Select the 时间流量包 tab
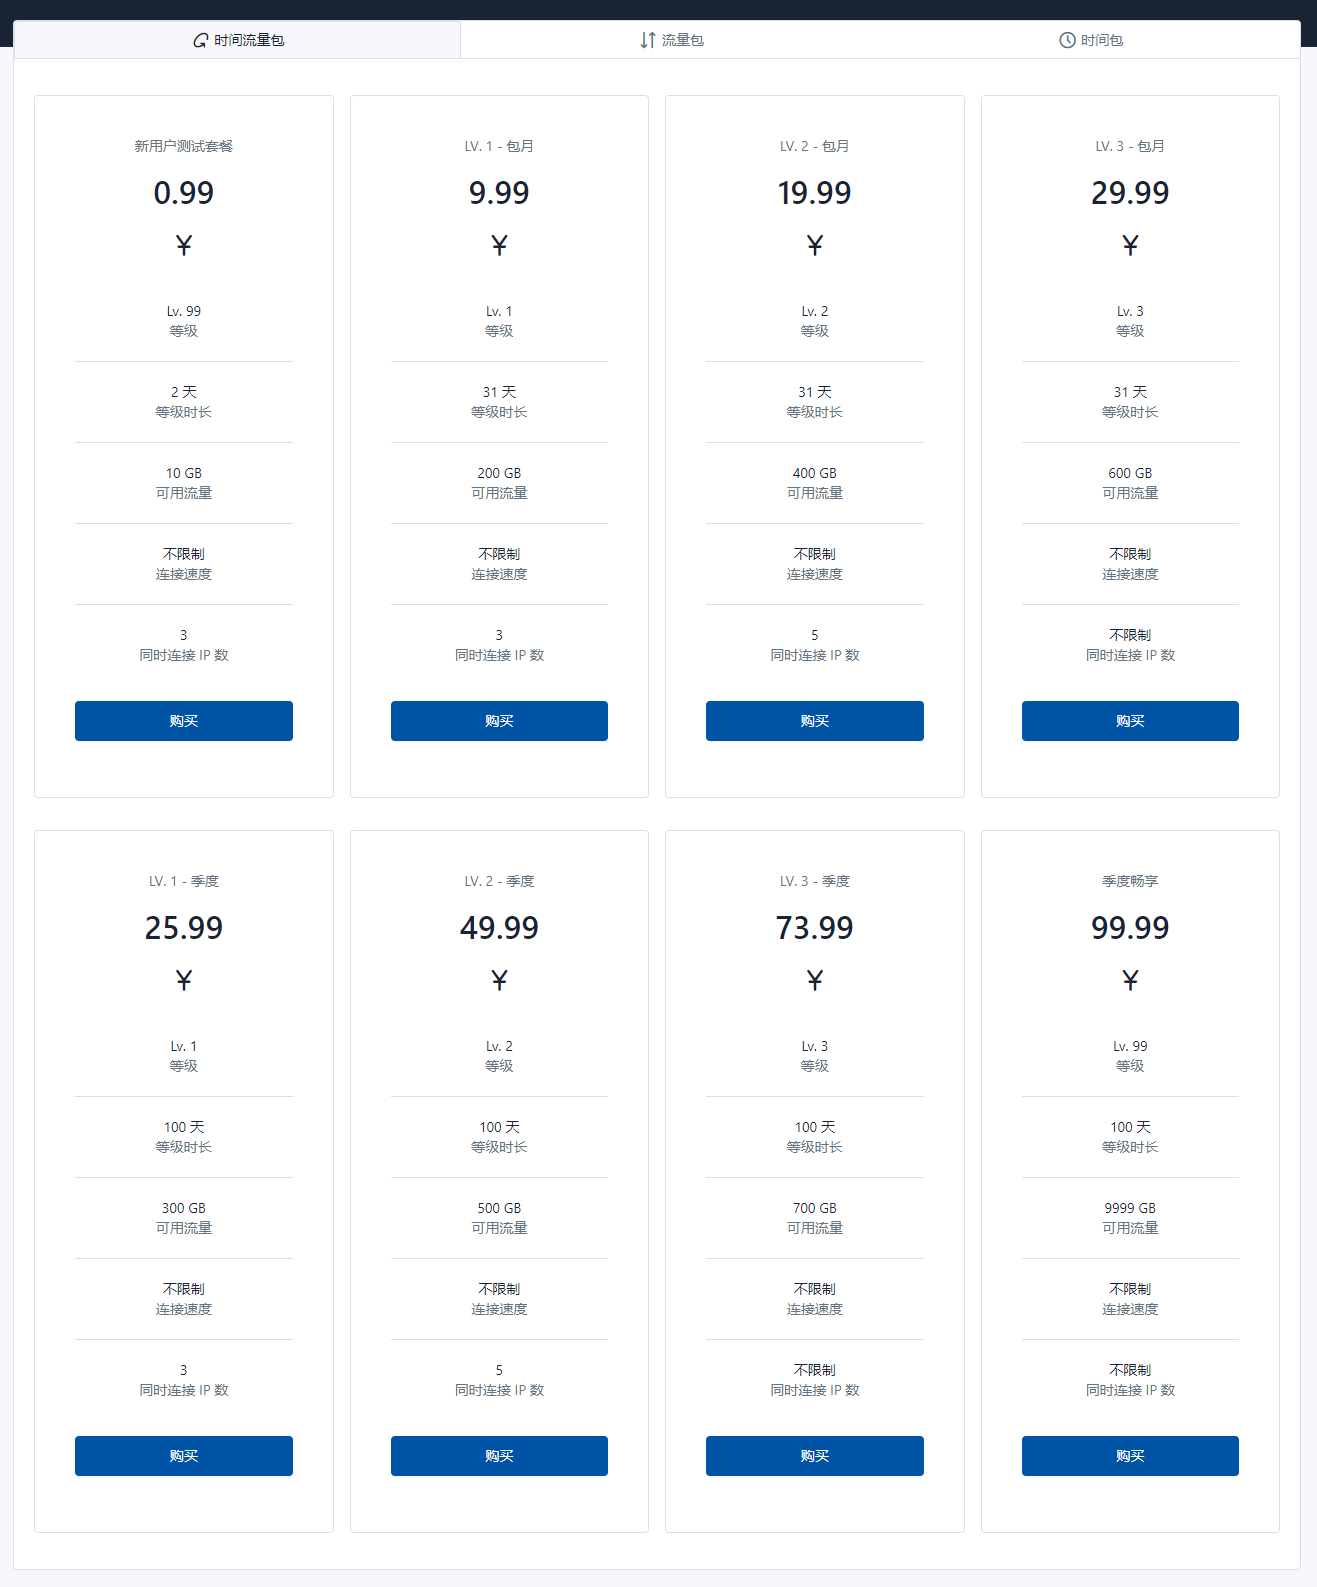The width and height of the screenshot is (1317, 1587). [238, 40]
